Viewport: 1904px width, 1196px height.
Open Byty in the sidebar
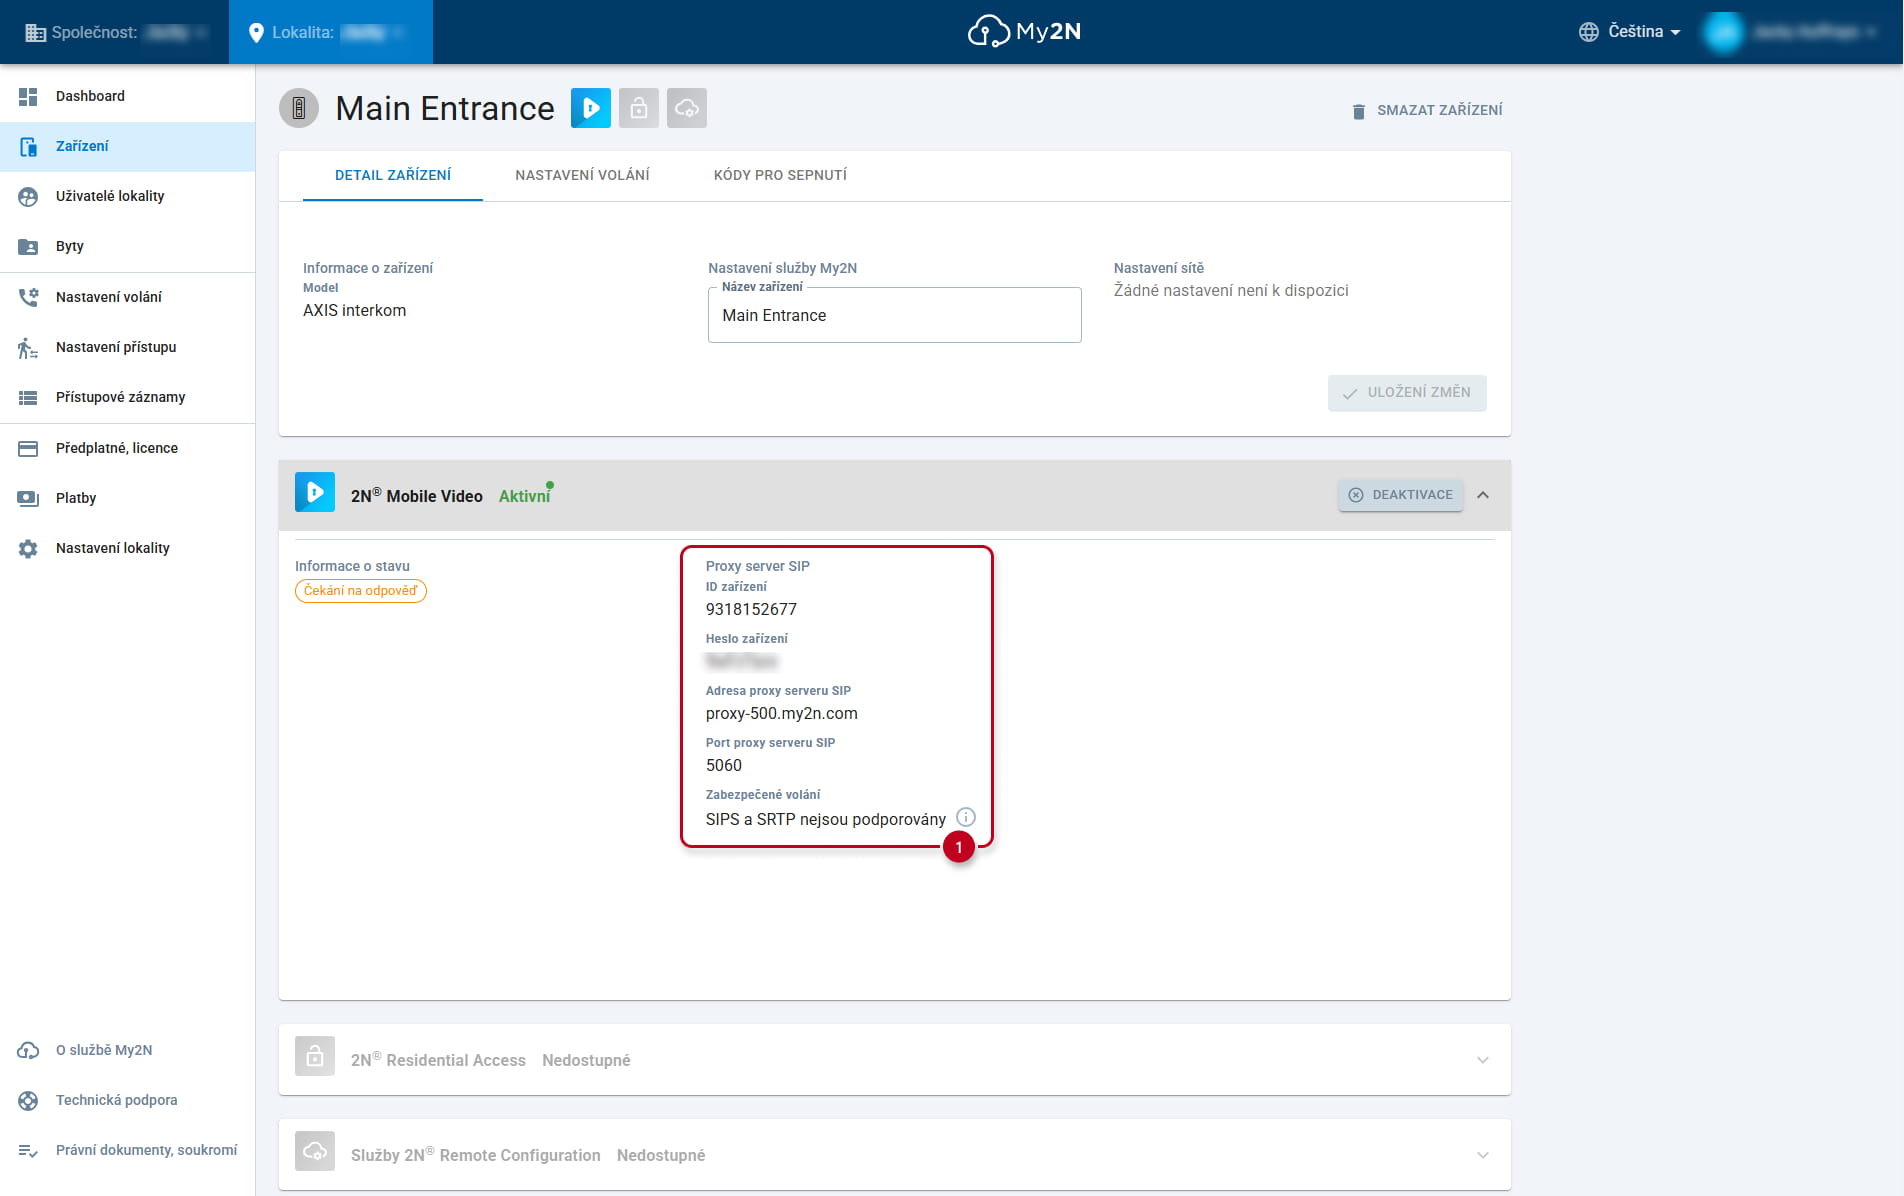pos(127,246)
